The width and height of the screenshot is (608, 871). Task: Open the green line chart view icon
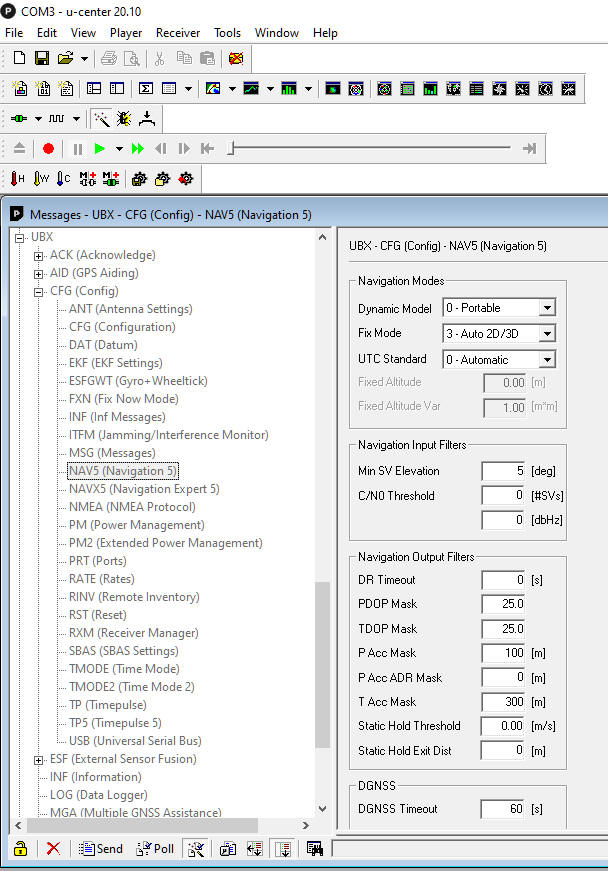coord(251,88)
